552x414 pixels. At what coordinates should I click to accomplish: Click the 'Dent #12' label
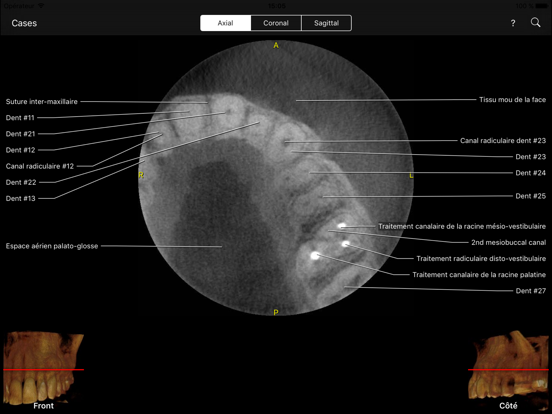20,150
